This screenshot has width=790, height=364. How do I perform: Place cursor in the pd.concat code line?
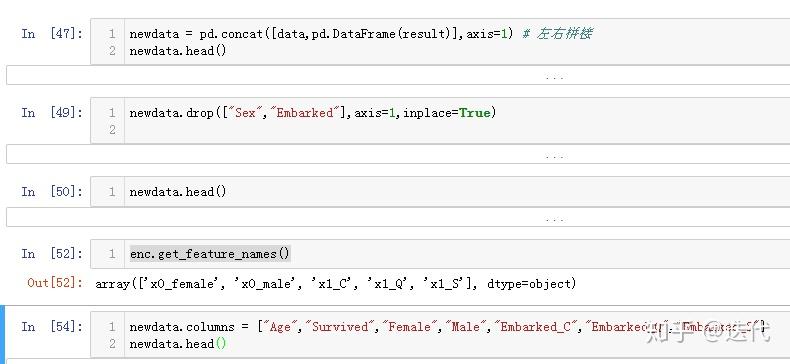pyautogui.click(x=360, y=34)
